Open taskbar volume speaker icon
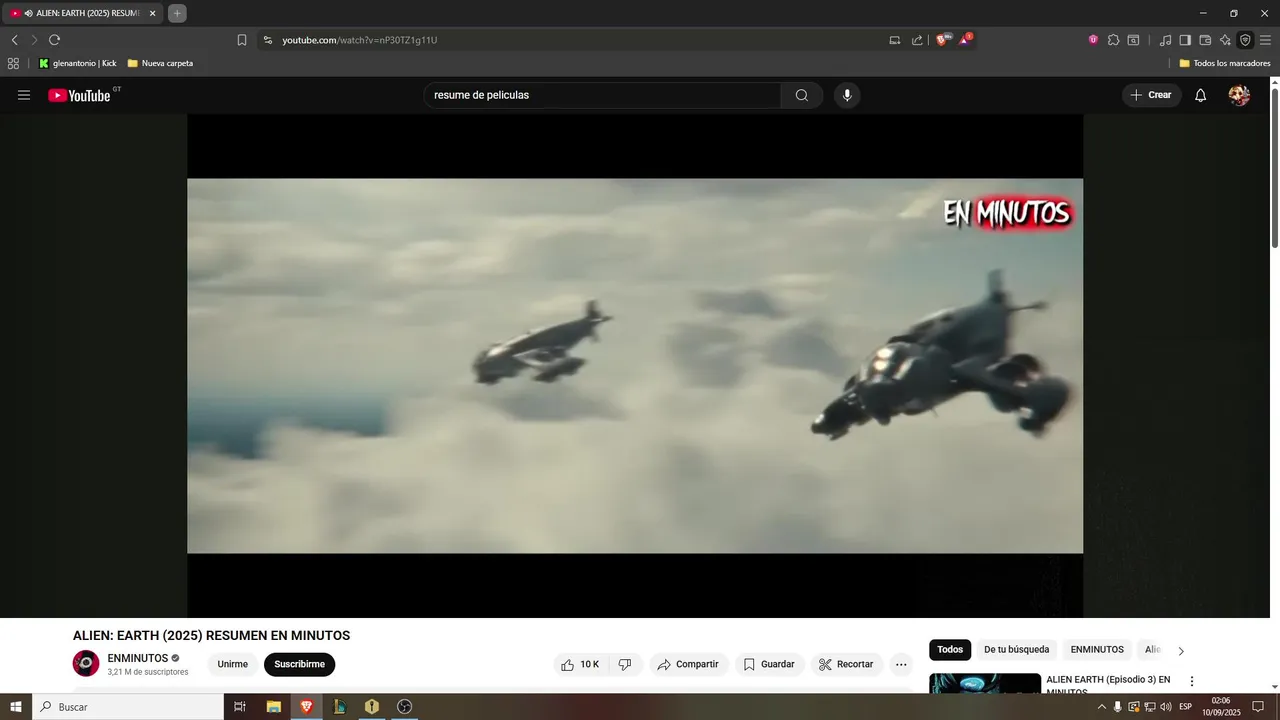This screenshot has width=1280, height=720. coord(1165,707)
